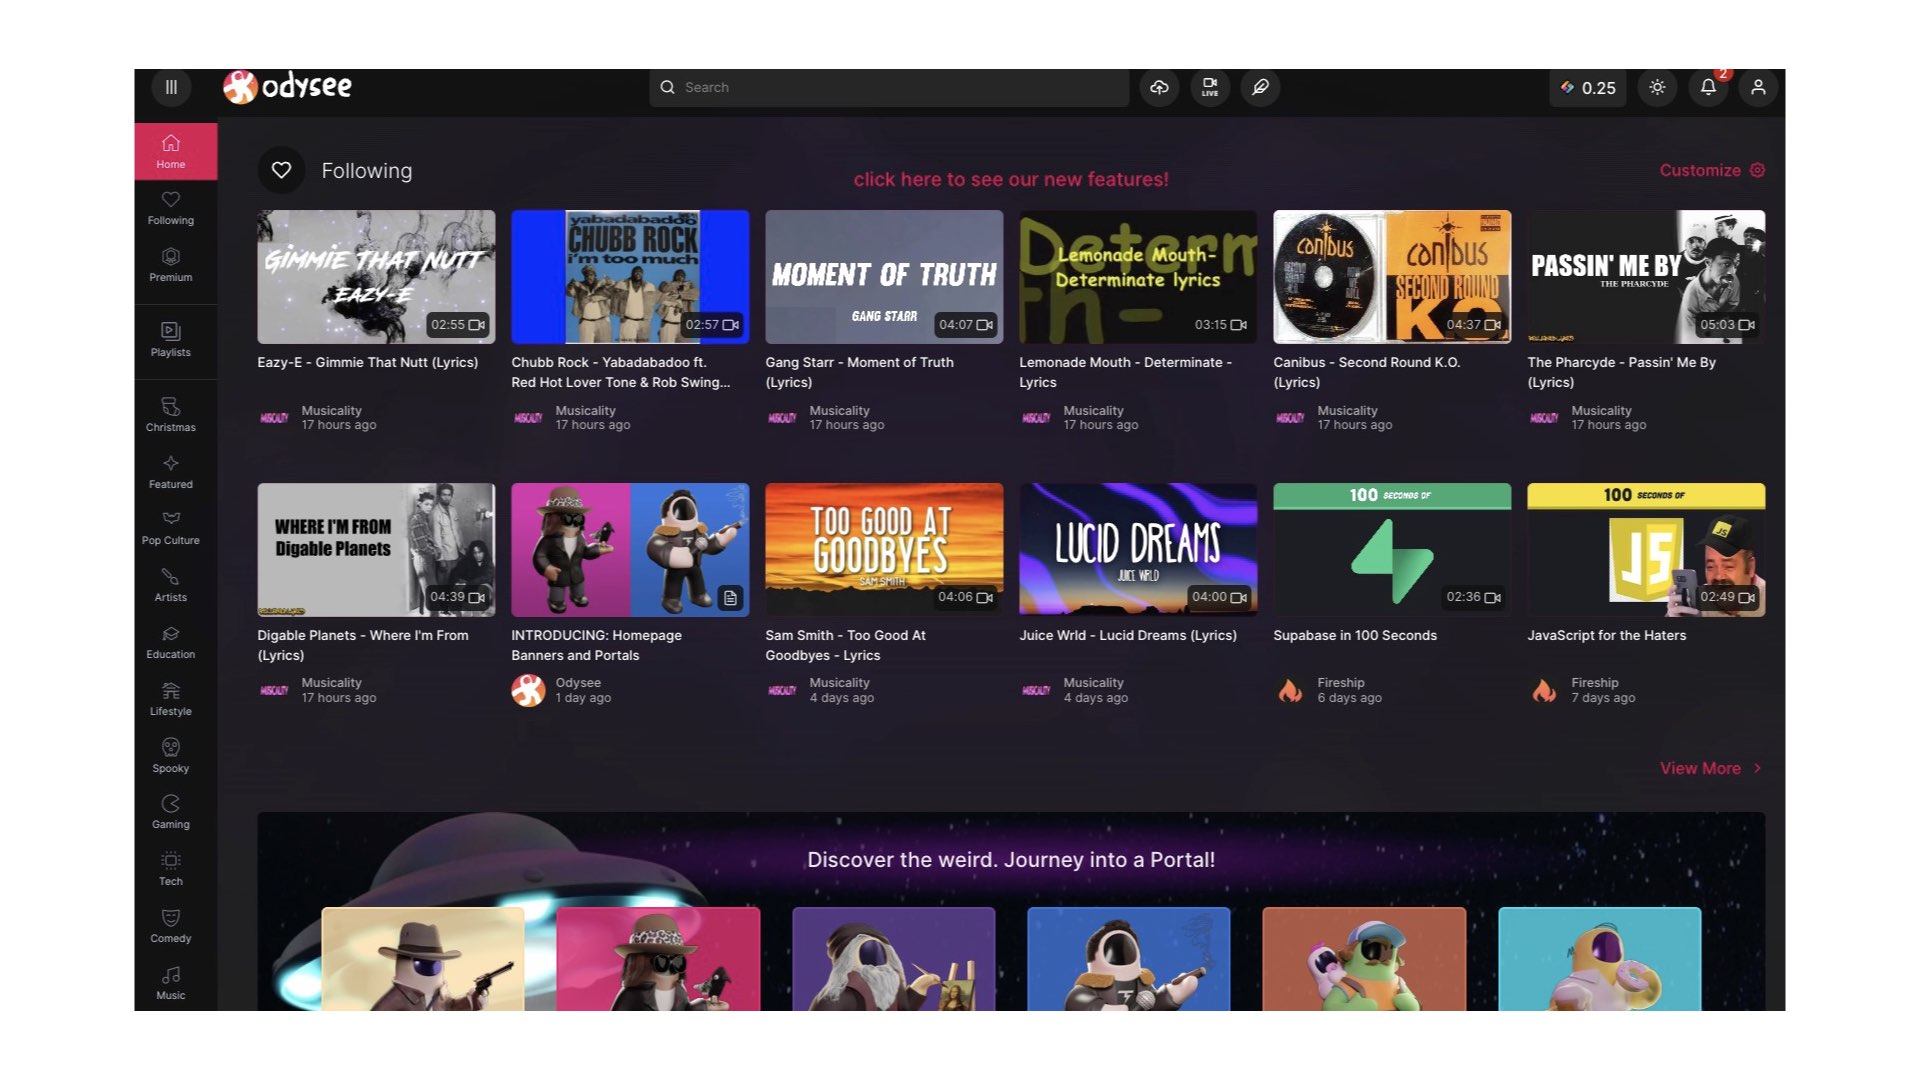Image resolution: width=1920 pixels, height=1080 pixels.
Task: Open Following in the sidebar
Action: [171, 208]
